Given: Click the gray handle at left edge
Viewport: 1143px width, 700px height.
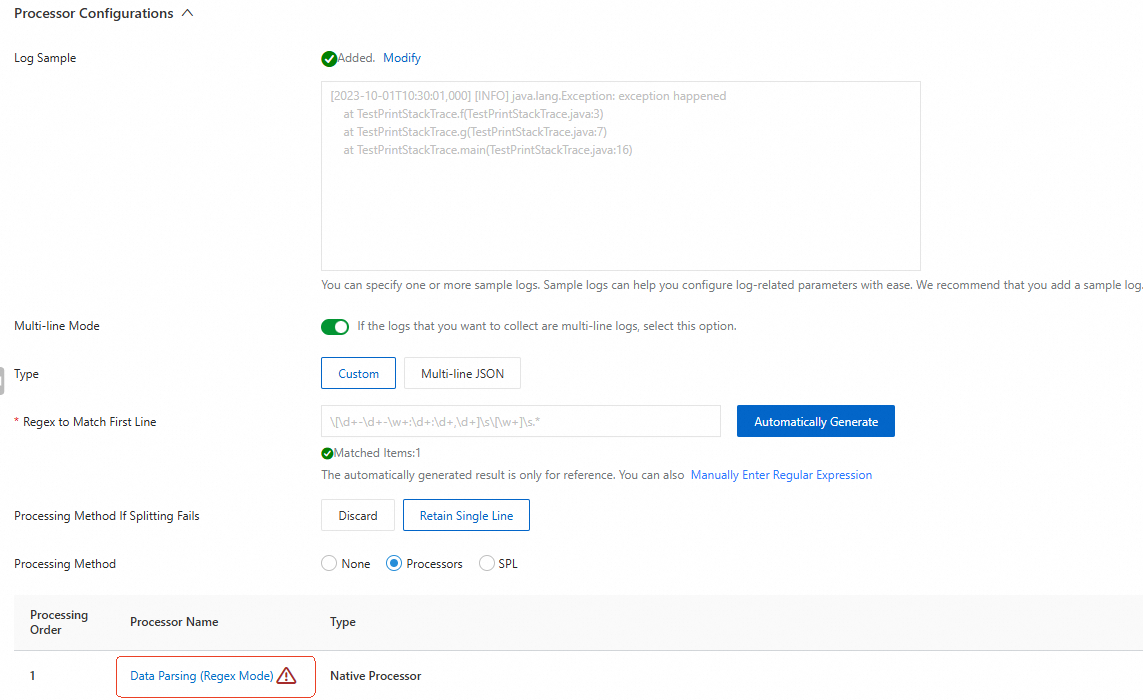Looking at the screenshot, I should (x=1, y=381).
